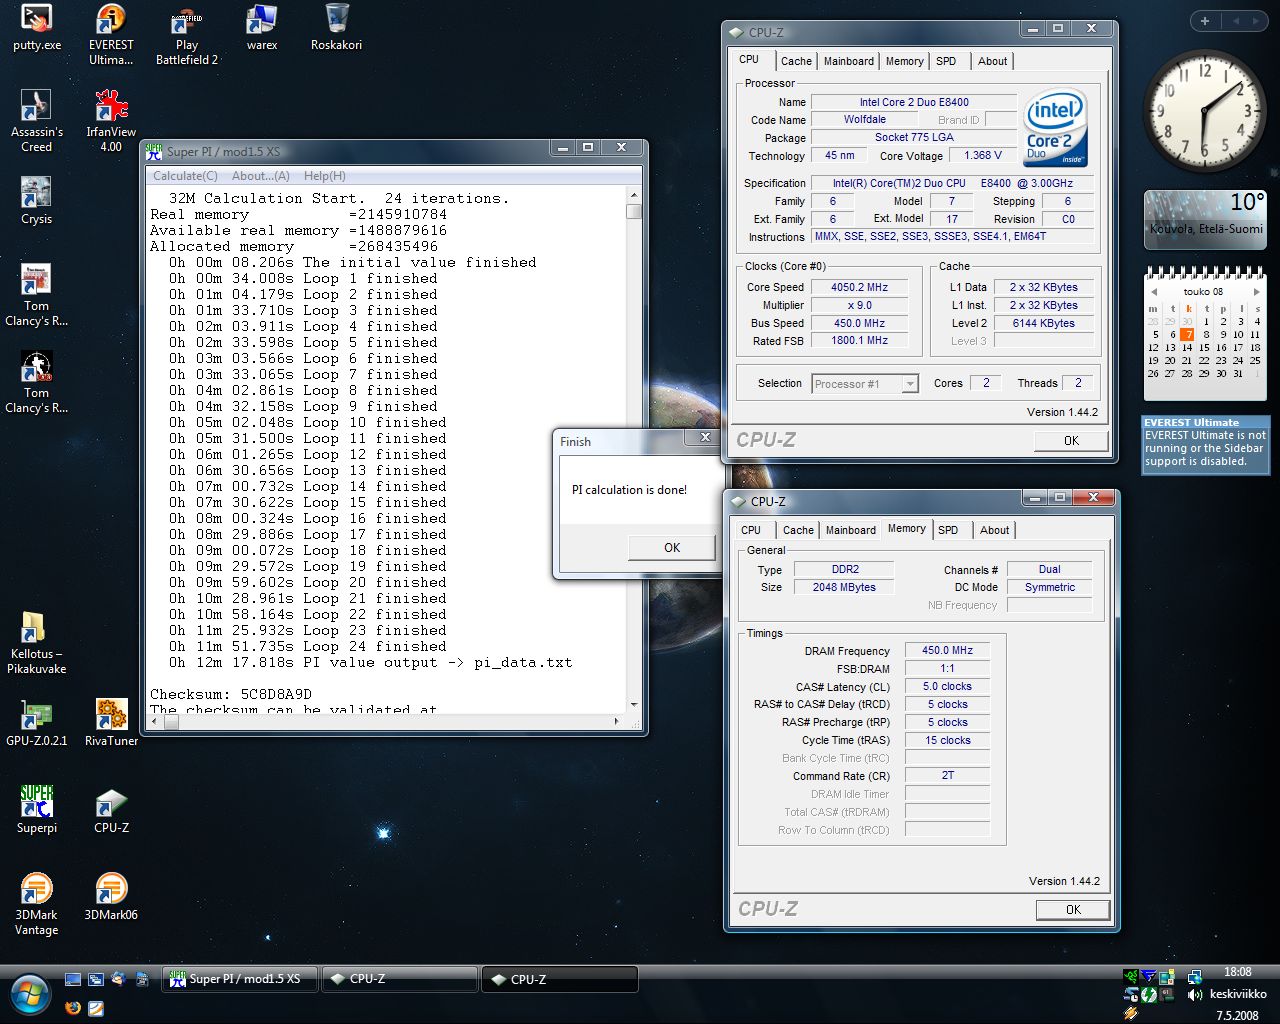Click the analog clock gadget
The image size is (1280, 1024).
pos(1203,111)
